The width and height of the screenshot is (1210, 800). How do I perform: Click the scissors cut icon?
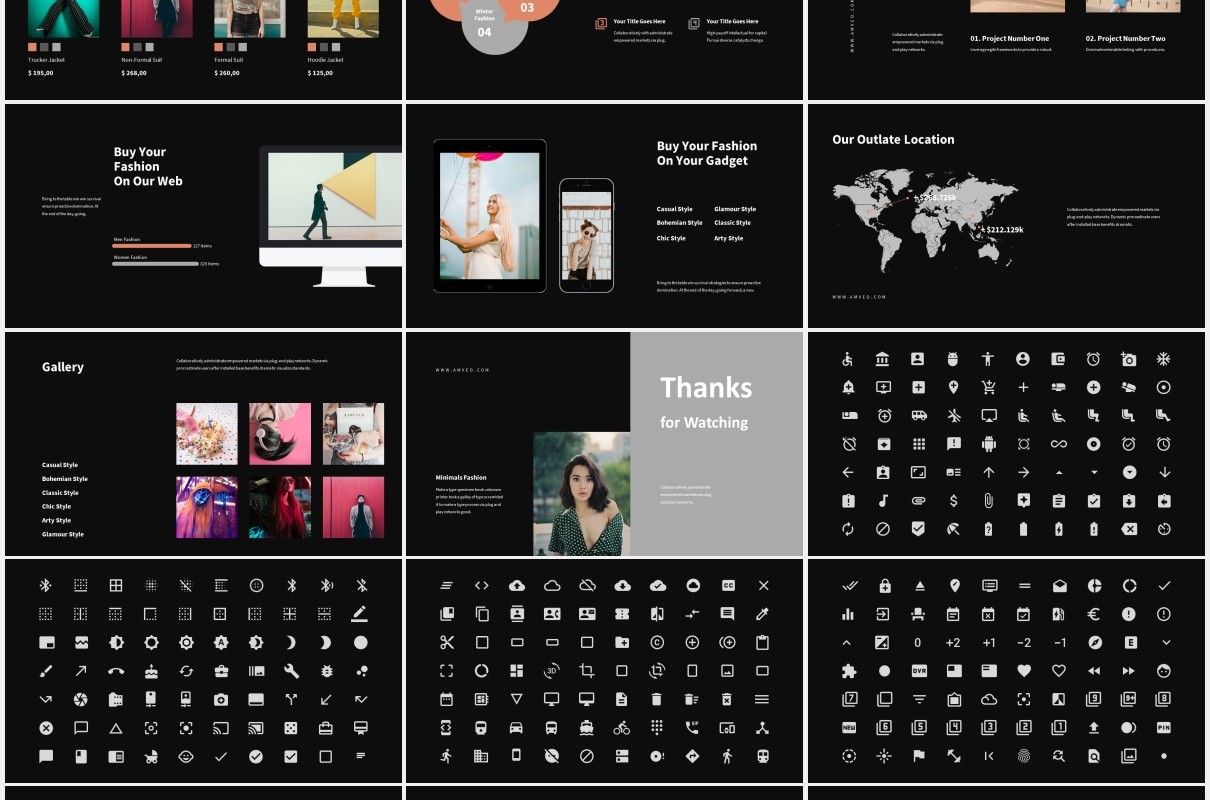[447, 642]
